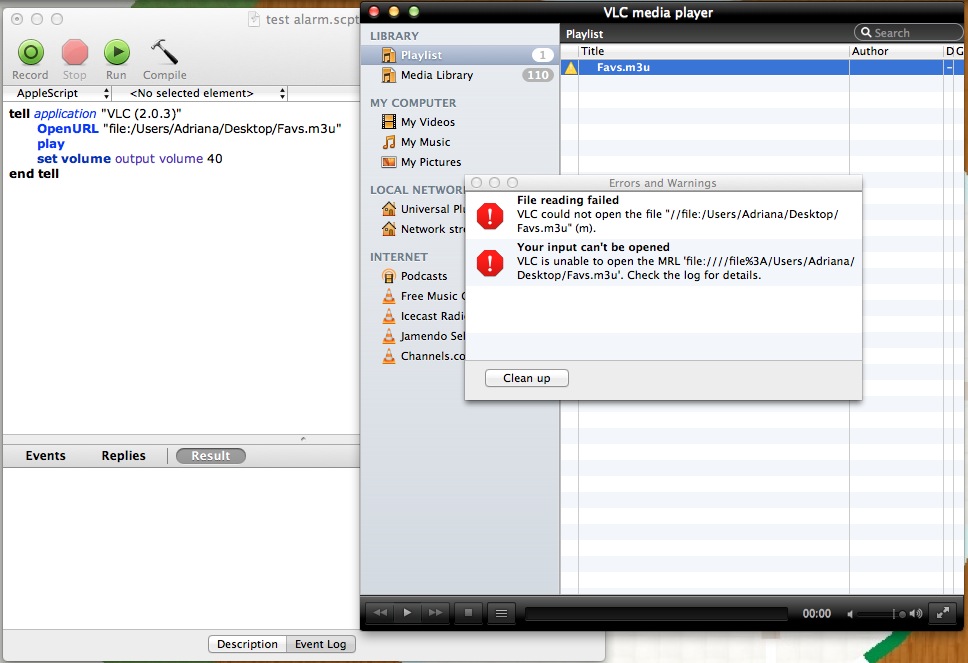This screenshot has width=968, height=663.
Task: Click VLC next track button
Action: [x=435, y=613]
